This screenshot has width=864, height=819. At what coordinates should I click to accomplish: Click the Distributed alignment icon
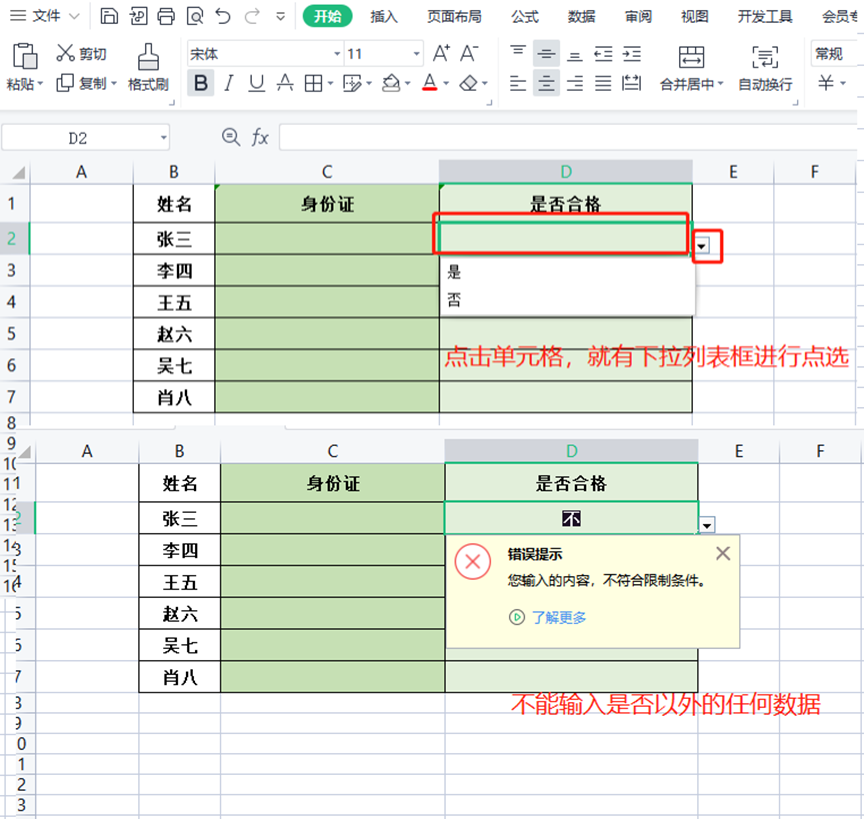pos(631,83)
